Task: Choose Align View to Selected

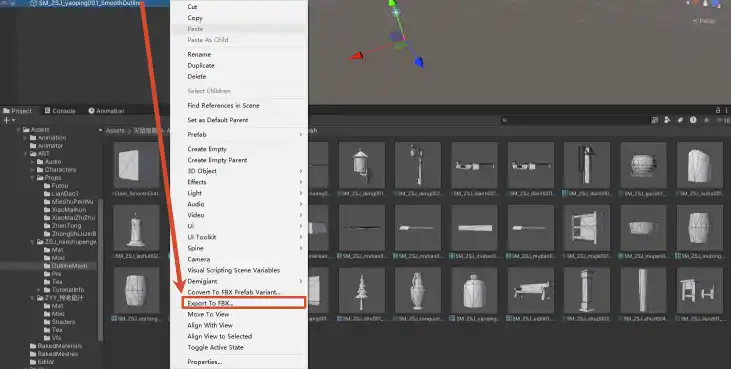Action: pos(239,336)
